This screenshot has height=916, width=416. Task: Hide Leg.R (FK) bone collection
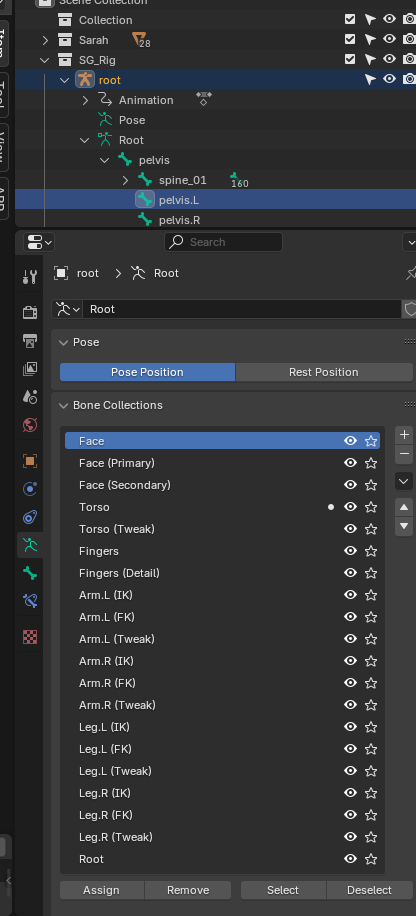click(351, 815)
